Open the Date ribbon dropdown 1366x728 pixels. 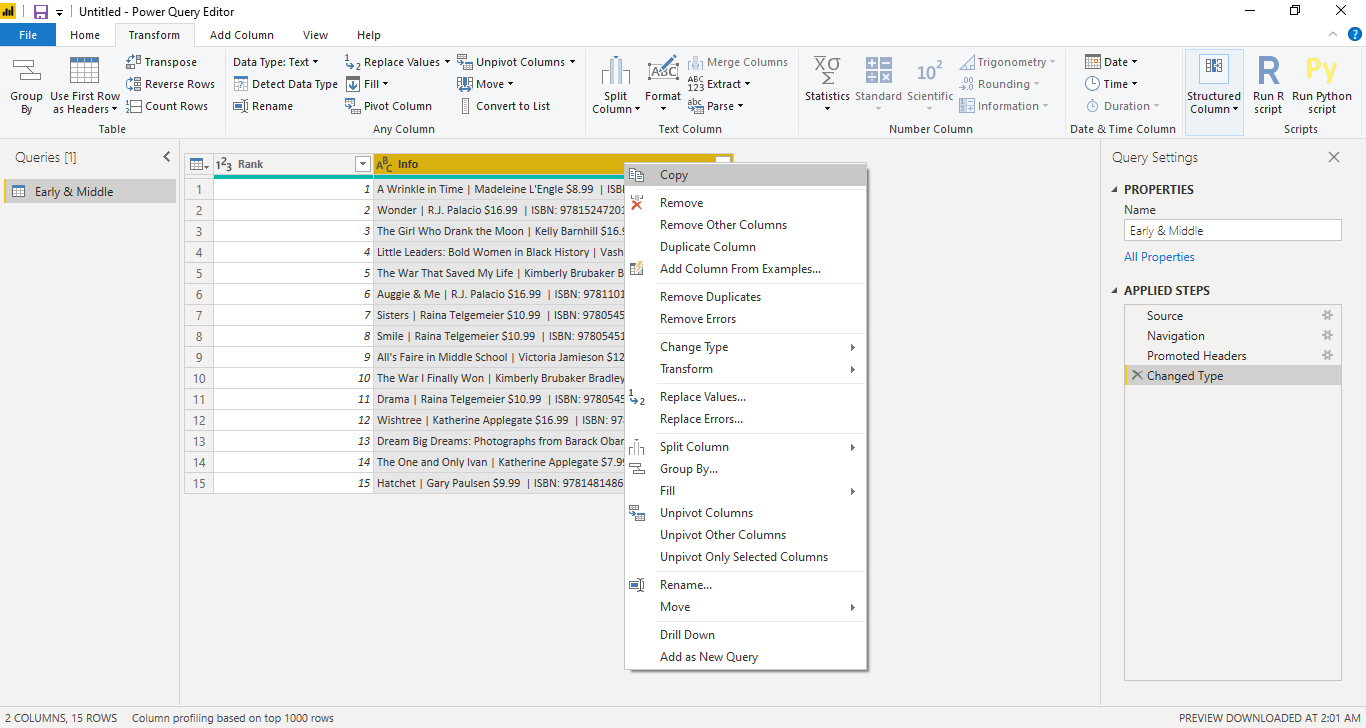pyautogui.click(x=1111, y=62)
